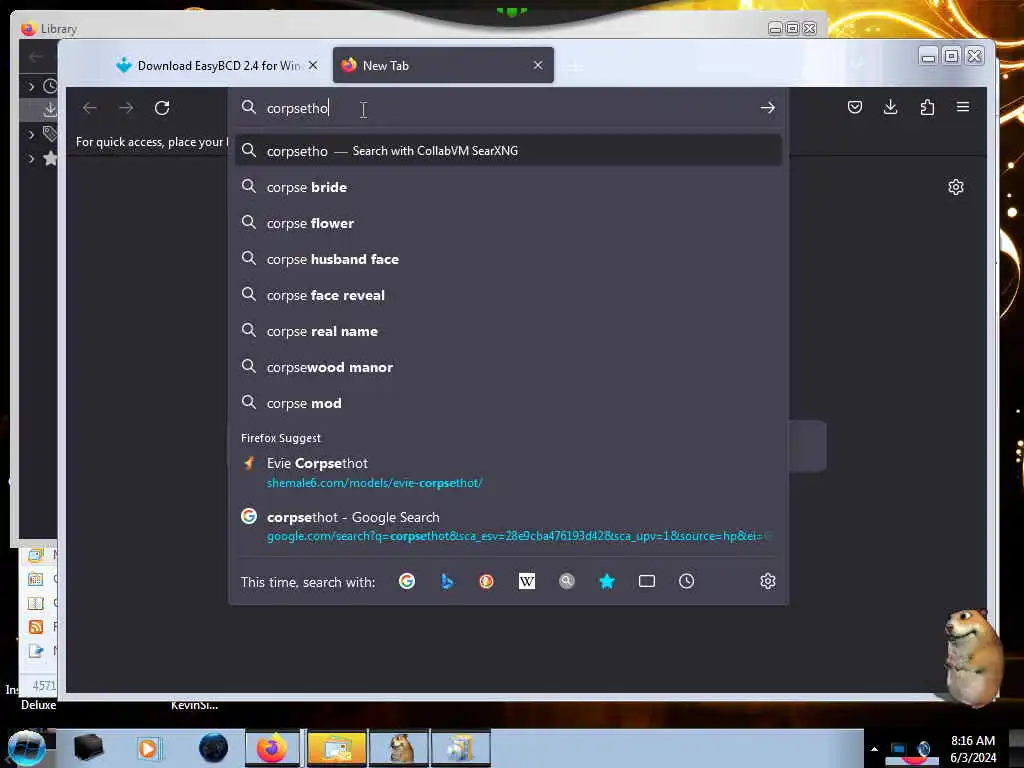Open new tab page settings gear

click(x=955, y=187)
